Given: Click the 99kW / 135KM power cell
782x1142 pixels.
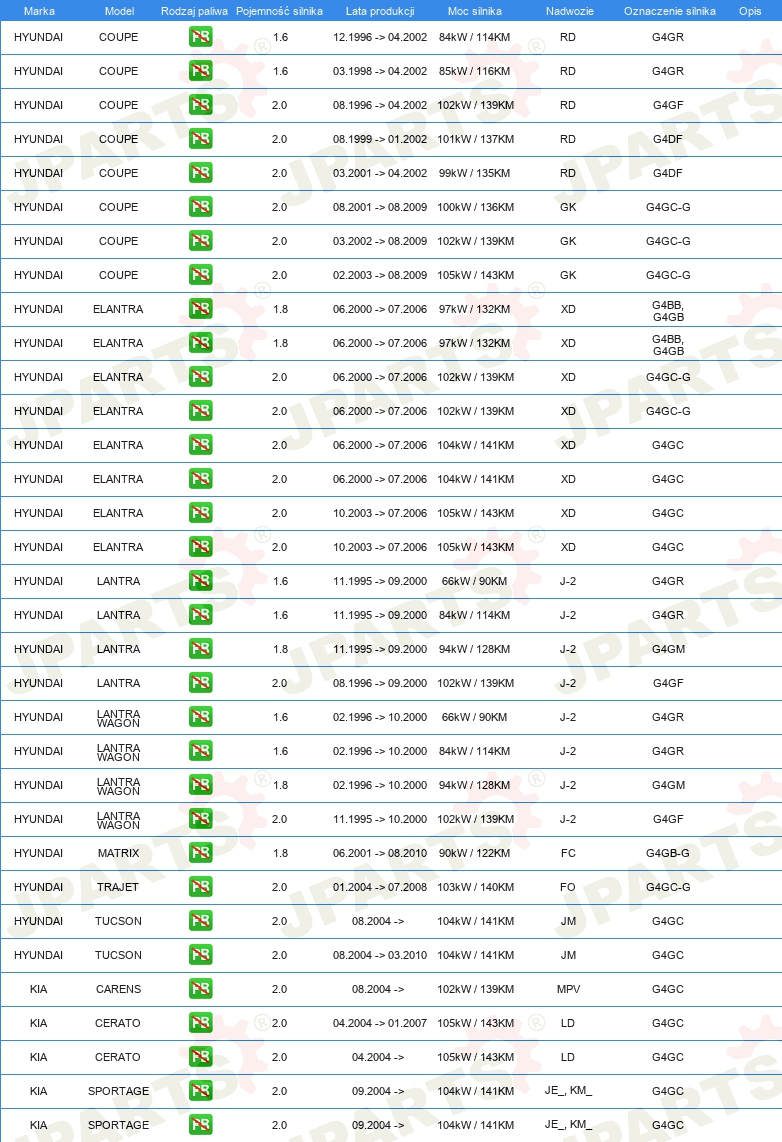Looking at the screenshot, I should tap(475, 173).
